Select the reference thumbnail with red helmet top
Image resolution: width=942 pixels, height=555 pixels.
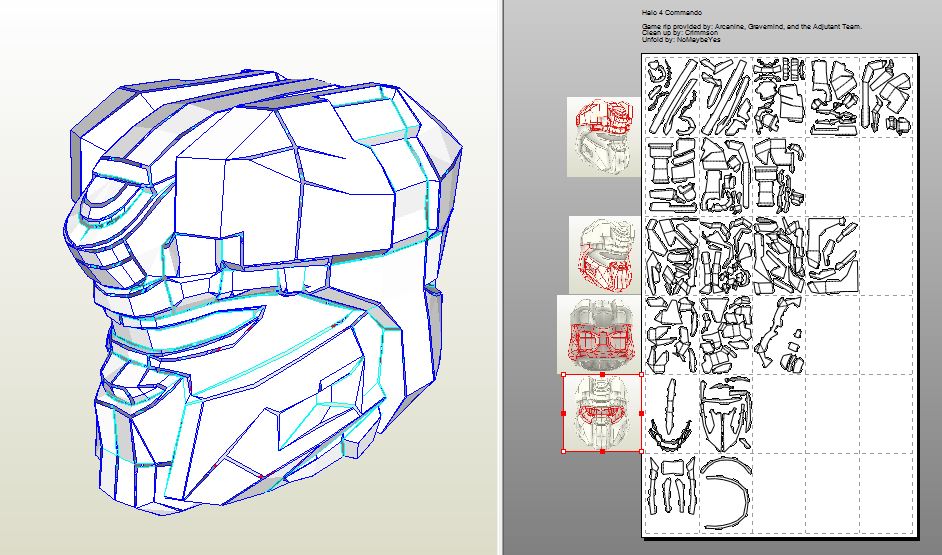point(604,137)
